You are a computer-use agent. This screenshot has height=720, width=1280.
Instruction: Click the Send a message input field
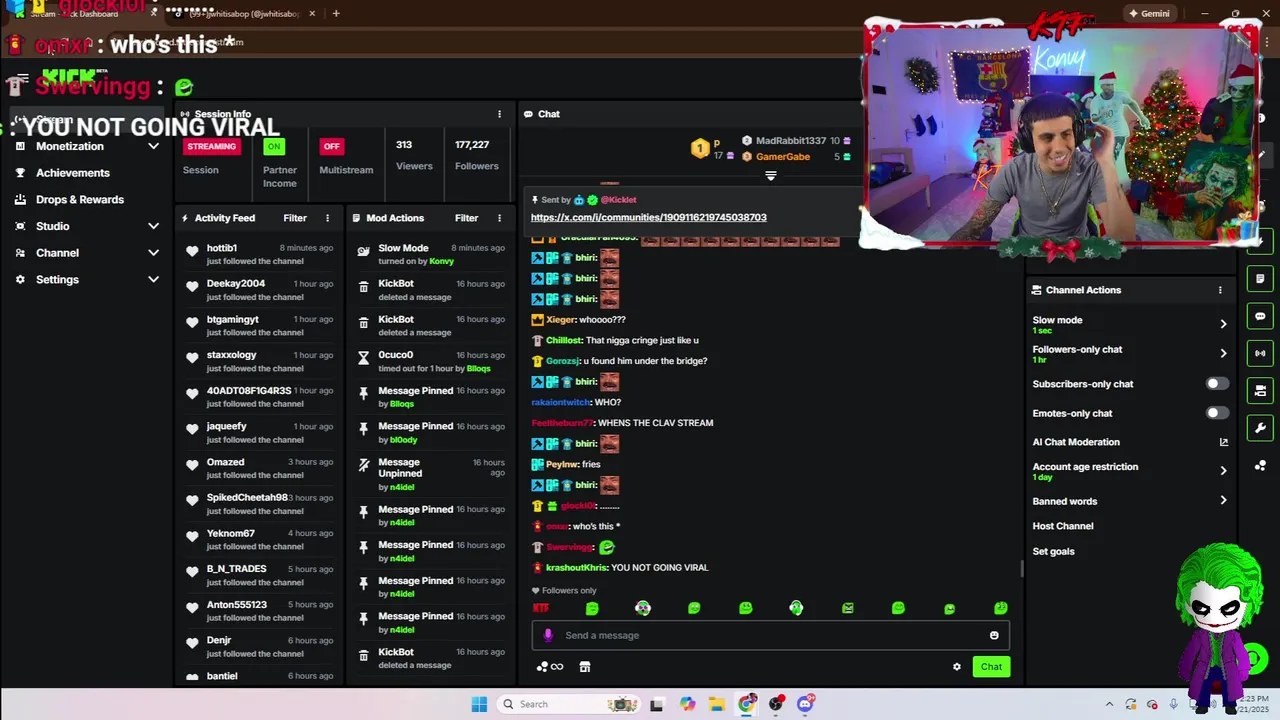(770, 635)
